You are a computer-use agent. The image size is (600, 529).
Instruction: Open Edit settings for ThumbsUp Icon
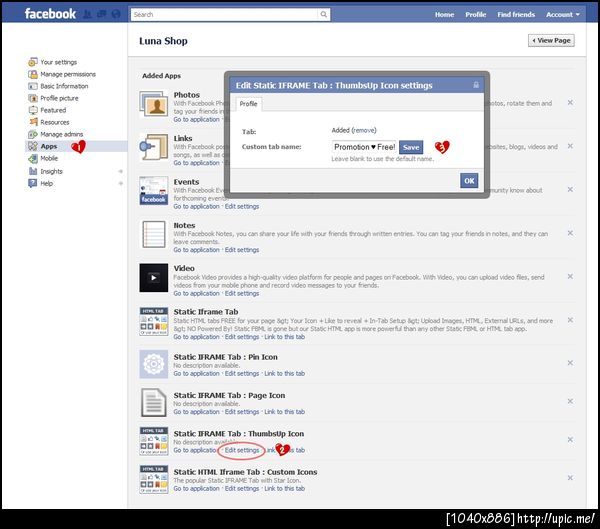[x=242, y=450]
